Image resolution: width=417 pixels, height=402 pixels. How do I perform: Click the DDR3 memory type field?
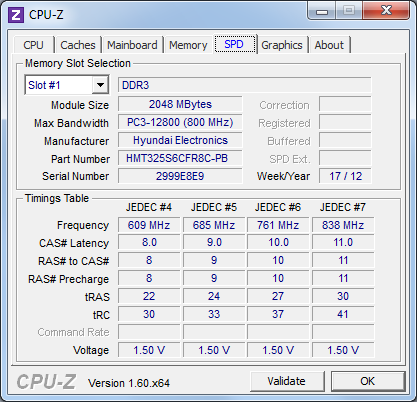click(x=244, y=85)
